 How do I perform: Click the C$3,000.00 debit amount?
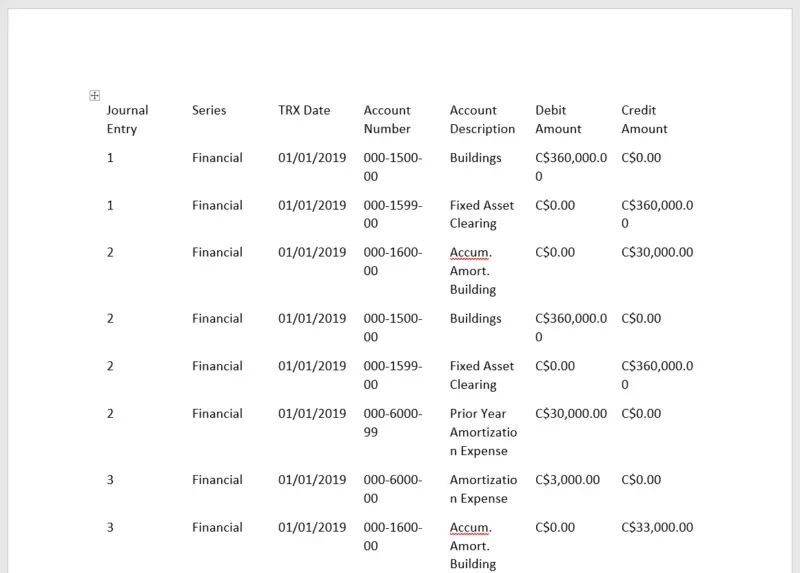point(567,480)
